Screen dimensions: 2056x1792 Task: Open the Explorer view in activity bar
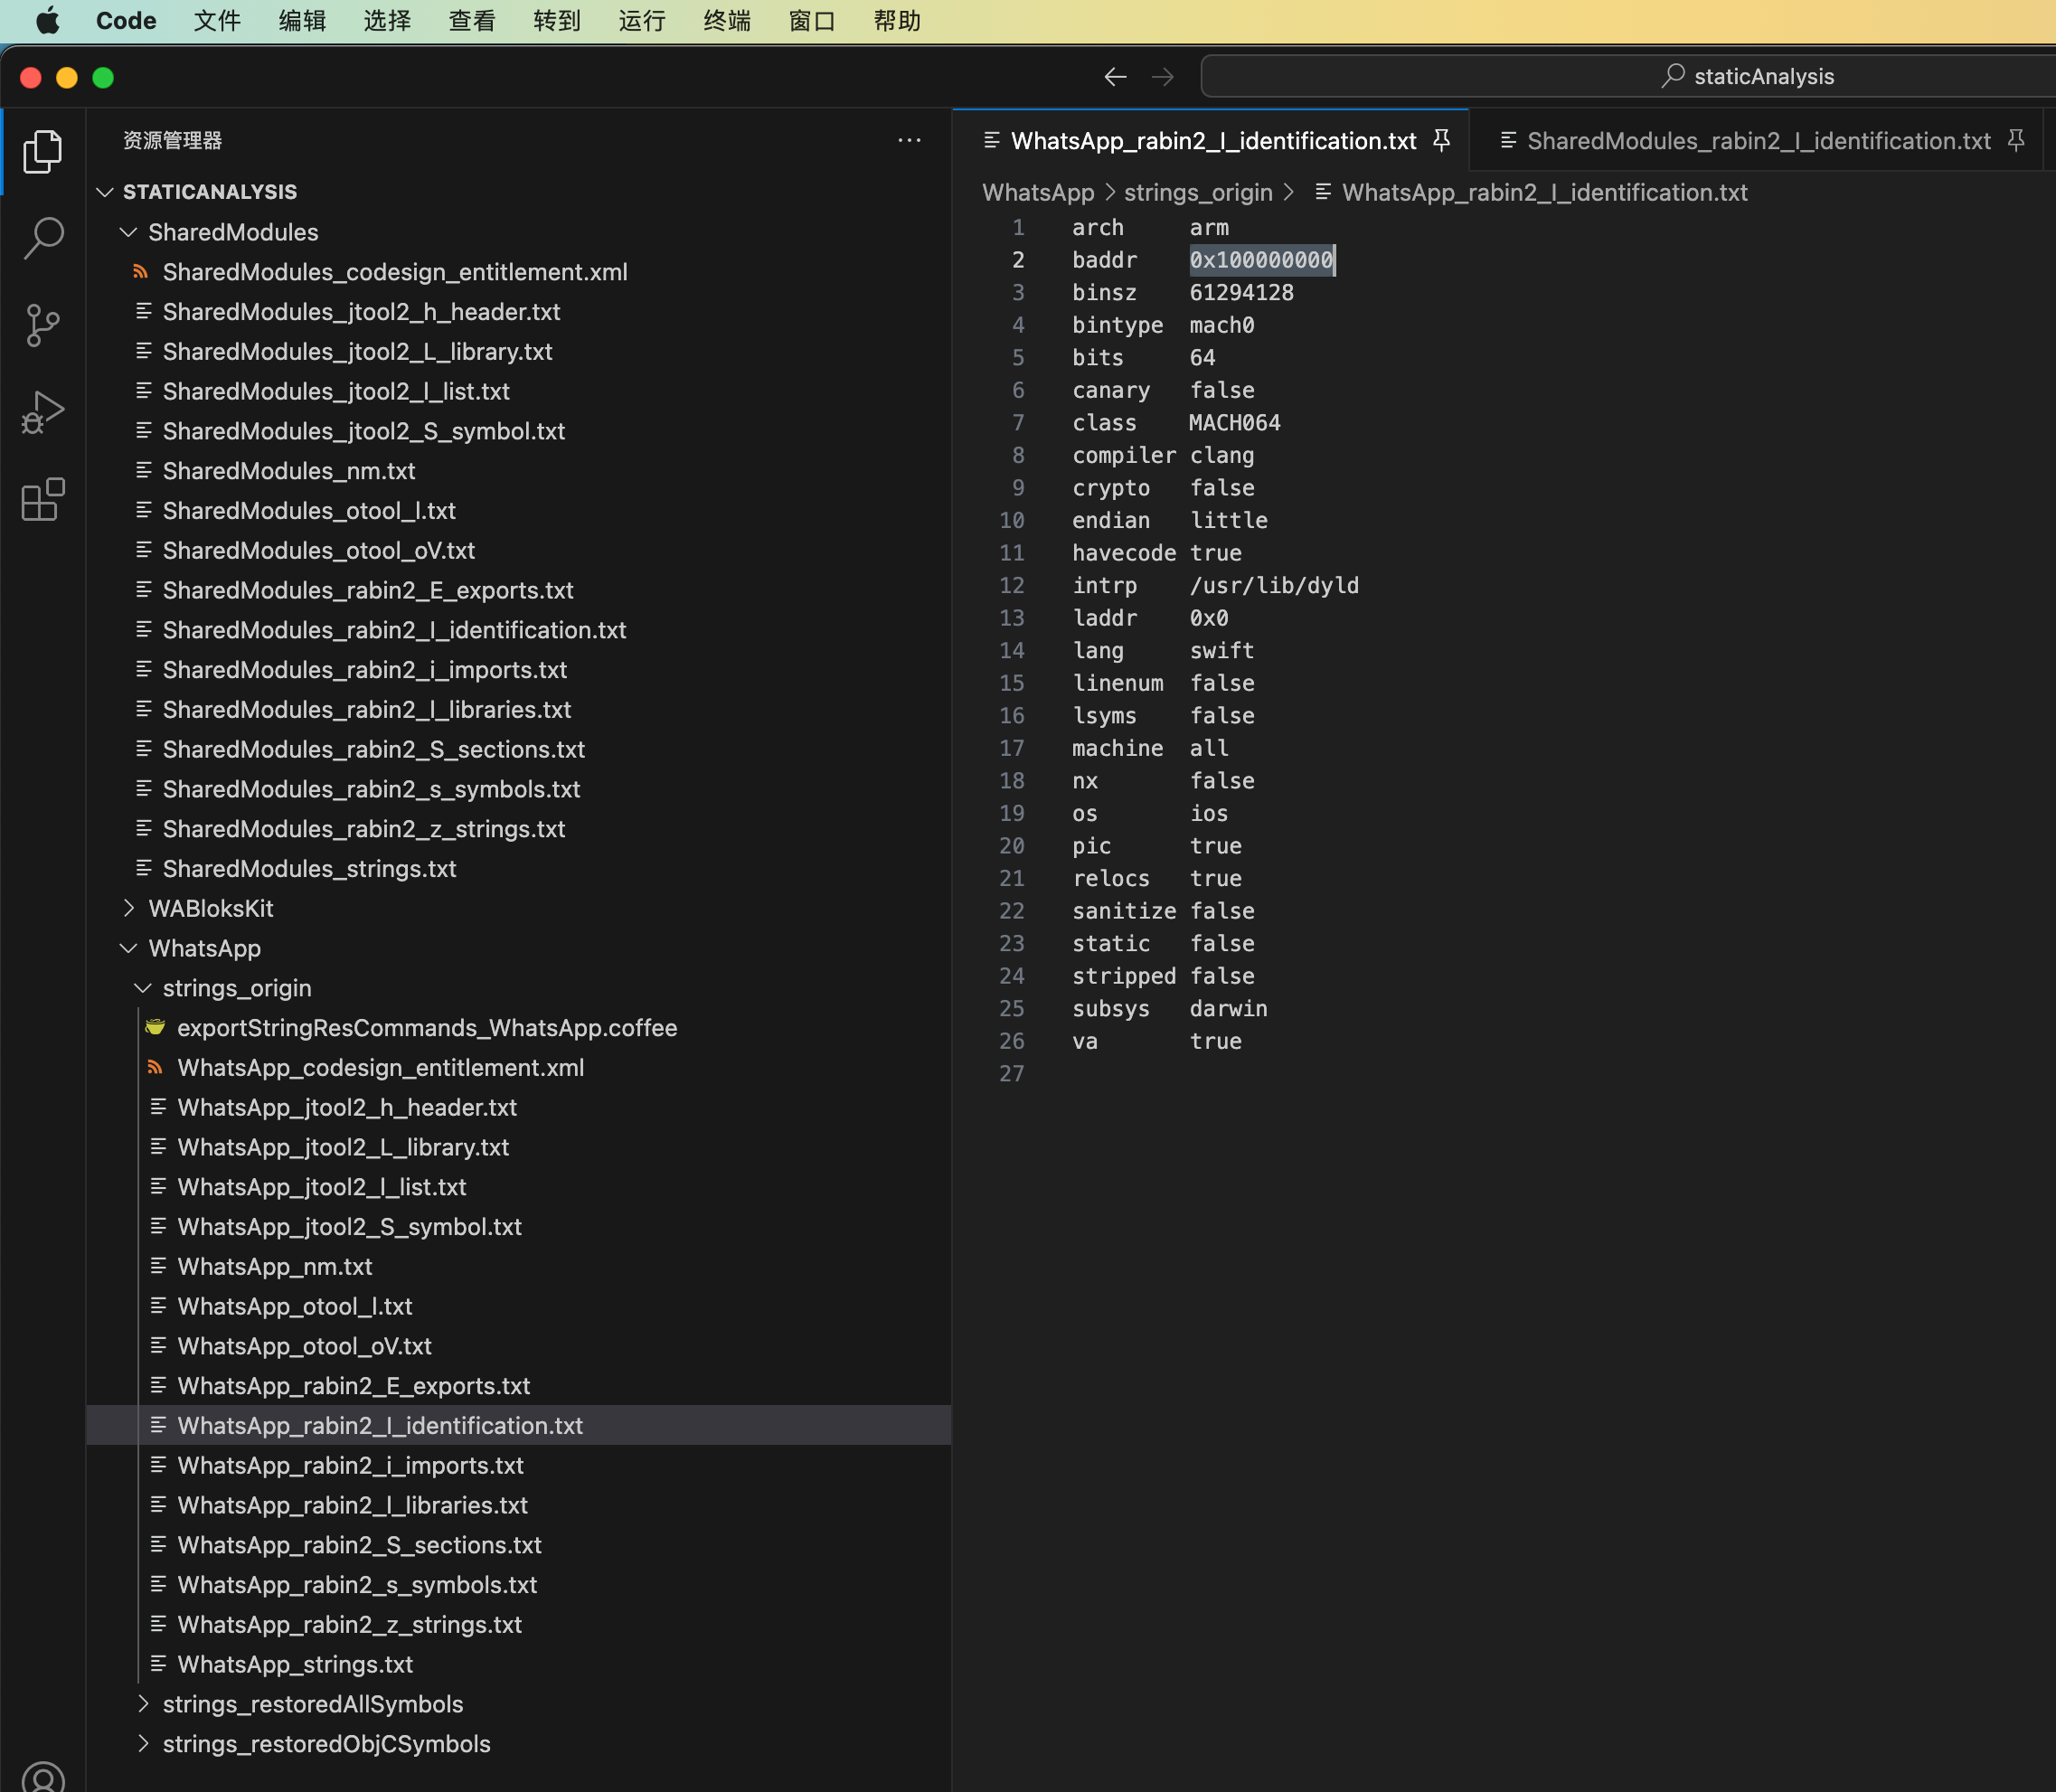point(43,151)
